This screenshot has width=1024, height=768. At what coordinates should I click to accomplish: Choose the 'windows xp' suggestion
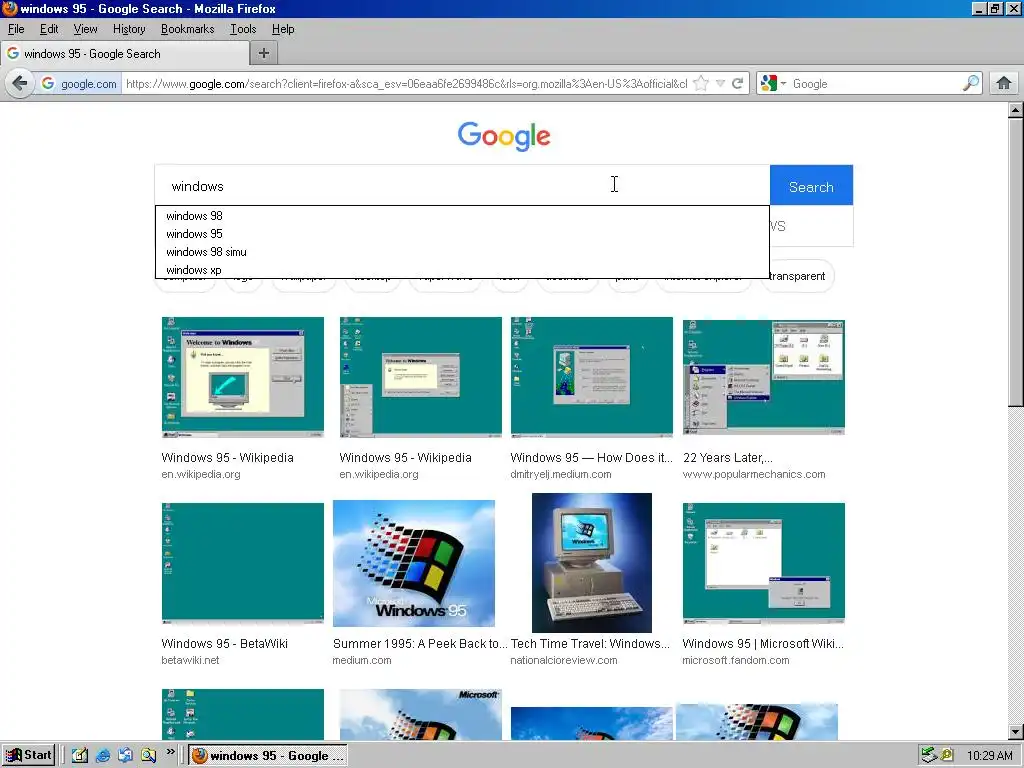(462, 270)
